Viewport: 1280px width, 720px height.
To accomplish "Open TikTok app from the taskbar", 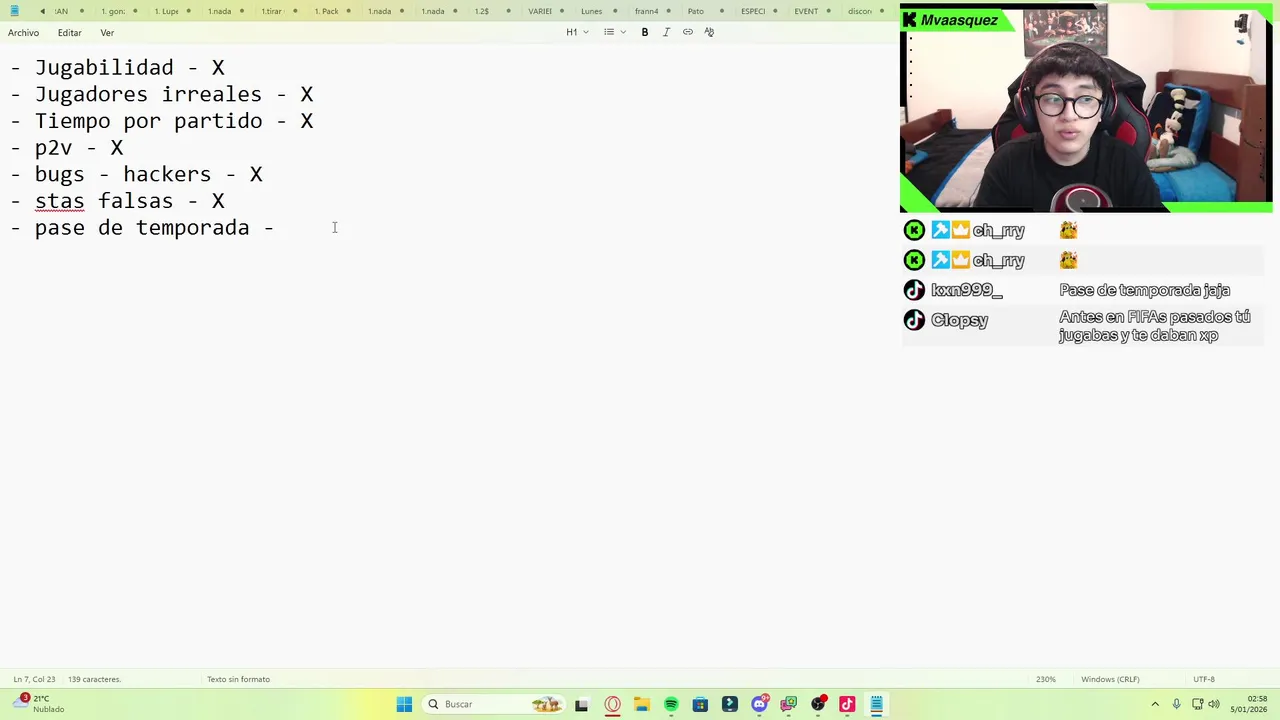I will coord(847,704).
